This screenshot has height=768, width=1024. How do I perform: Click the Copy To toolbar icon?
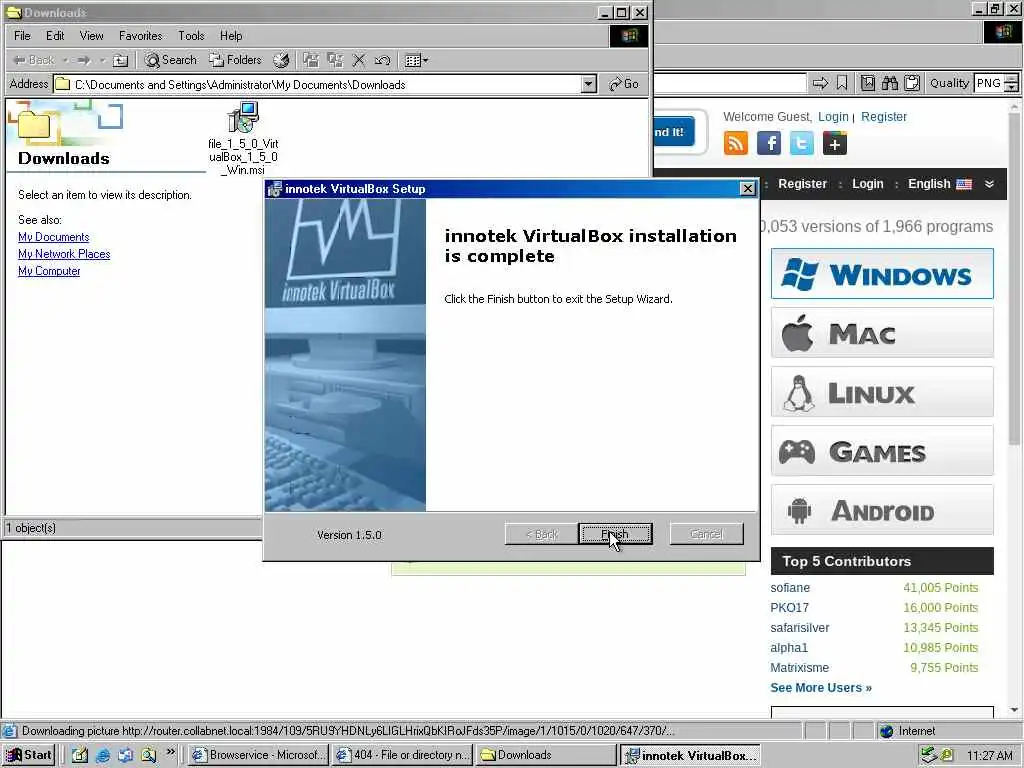click(x=335, y=61)
